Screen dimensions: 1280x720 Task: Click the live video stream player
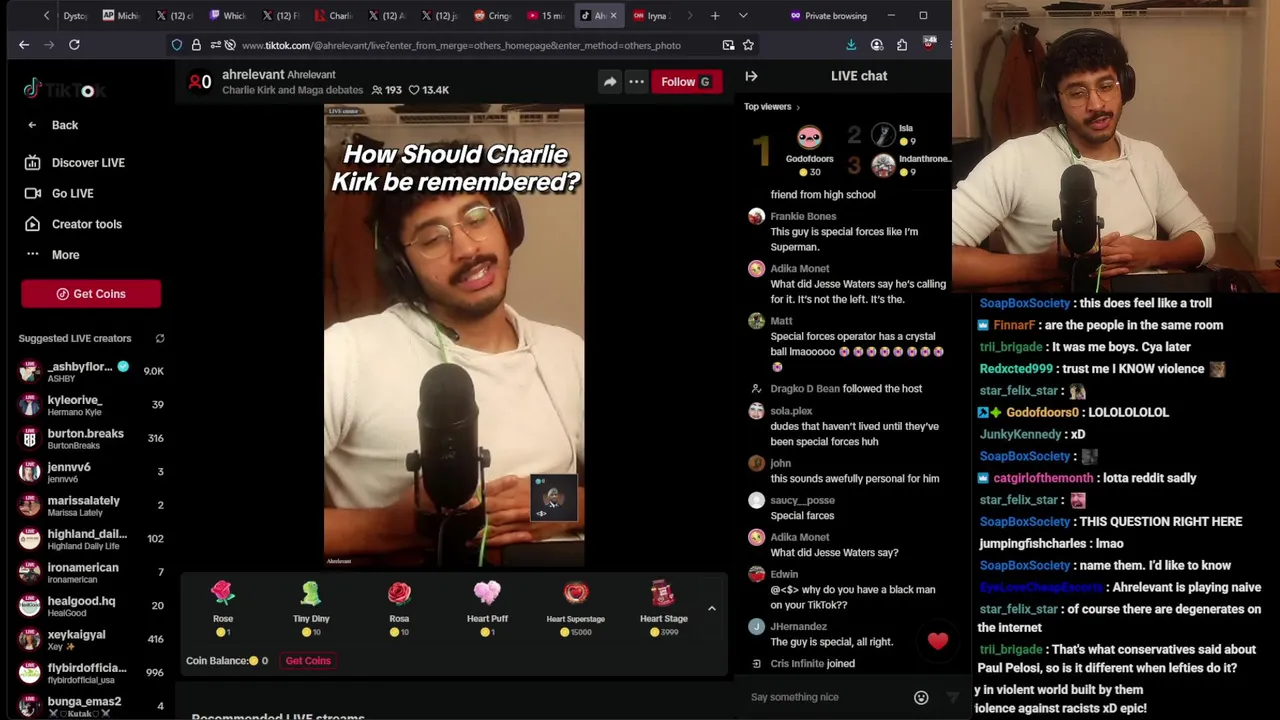click(x=454, y=336)
